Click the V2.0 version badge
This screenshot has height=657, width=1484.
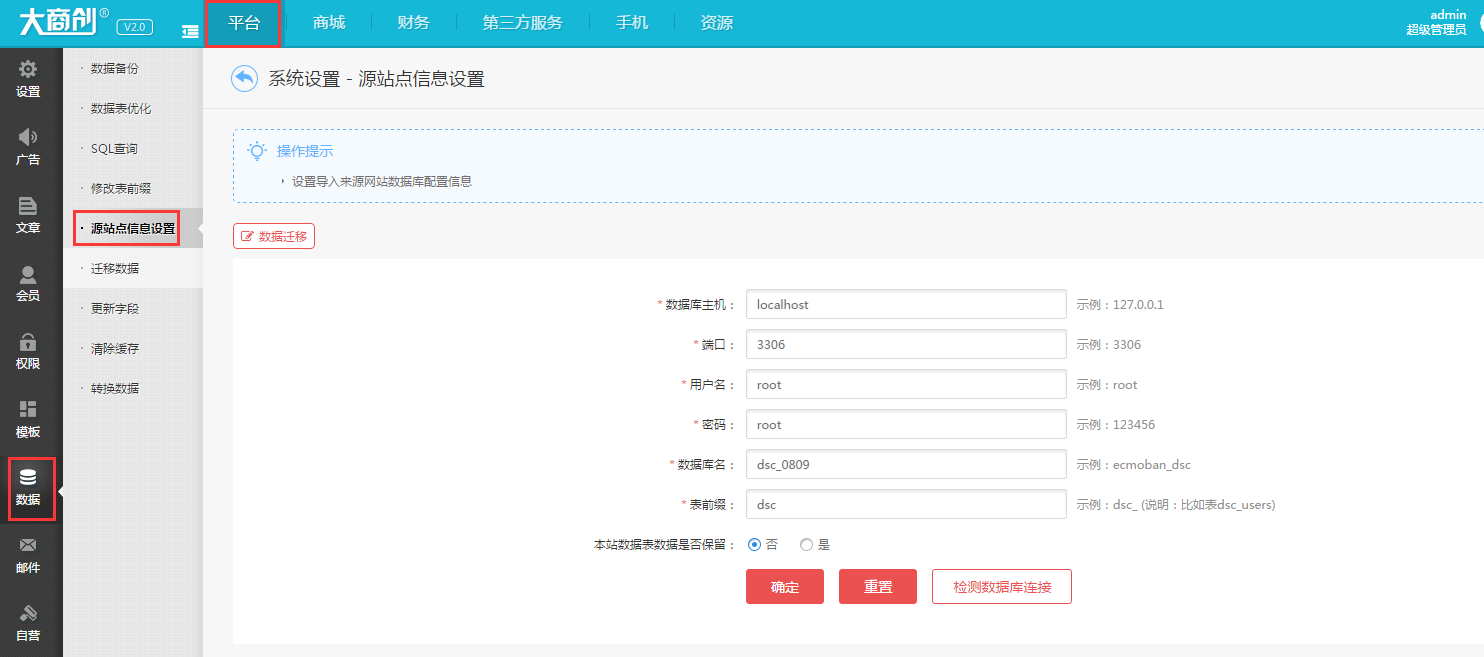135,27
